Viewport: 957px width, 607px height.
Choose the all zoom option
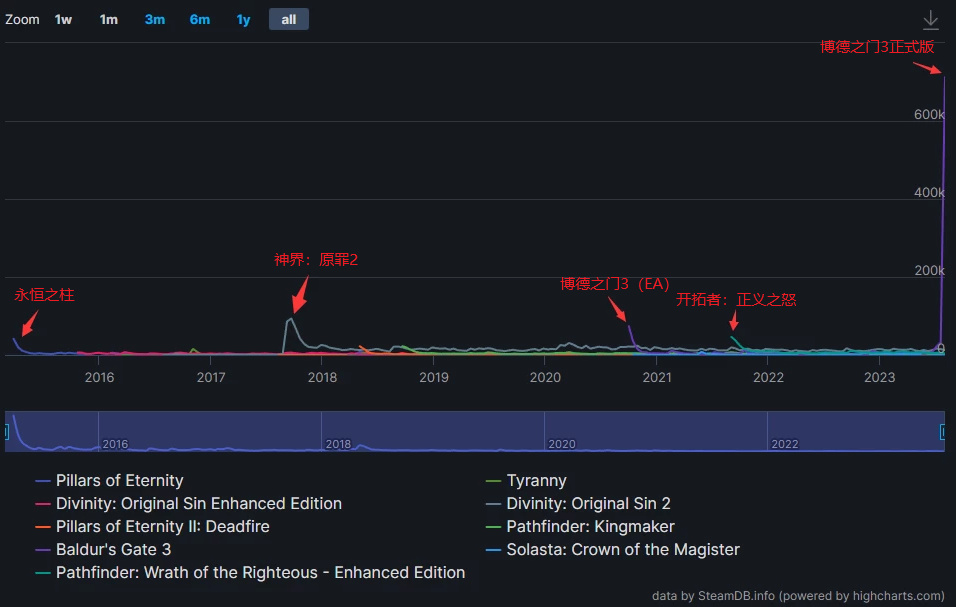pos(289,20)
